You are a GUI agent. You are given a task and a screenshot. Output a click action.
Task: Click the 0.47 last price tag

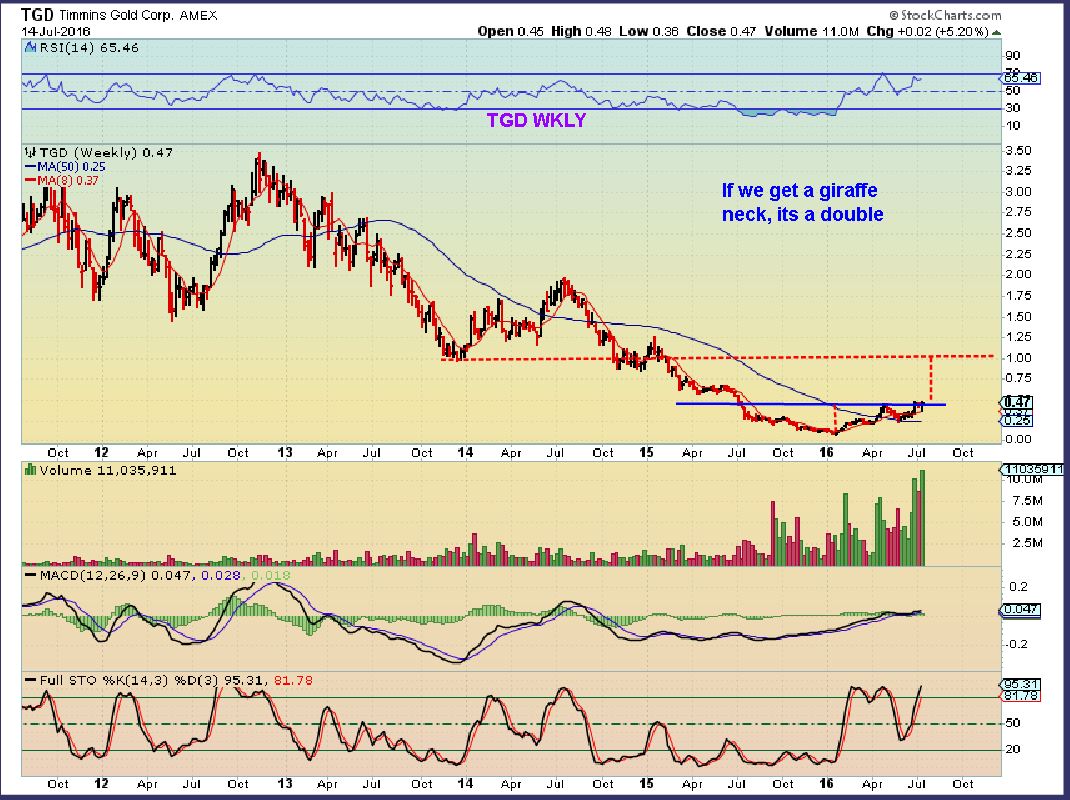1019,402
